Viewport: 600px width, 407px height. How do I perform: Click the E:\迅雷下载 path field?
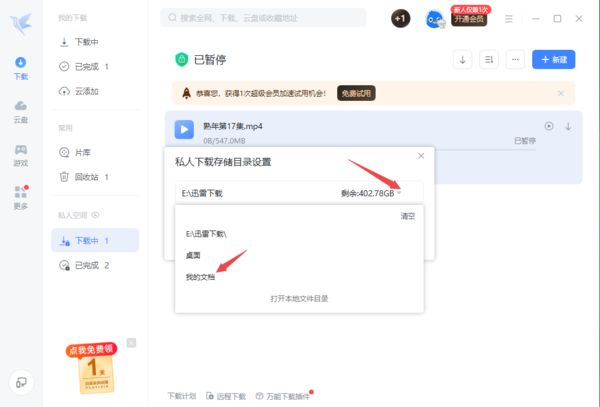pos(299,193)
